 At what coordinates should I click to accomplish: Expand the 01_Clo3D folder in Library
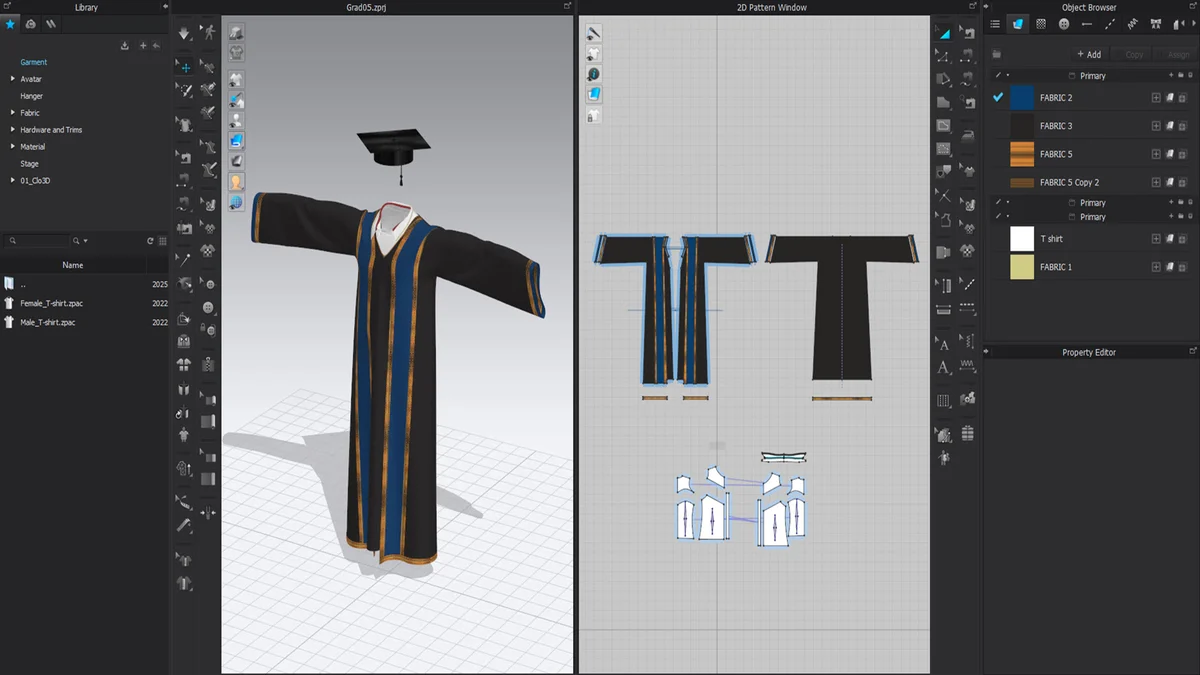(x=13, y=180)
